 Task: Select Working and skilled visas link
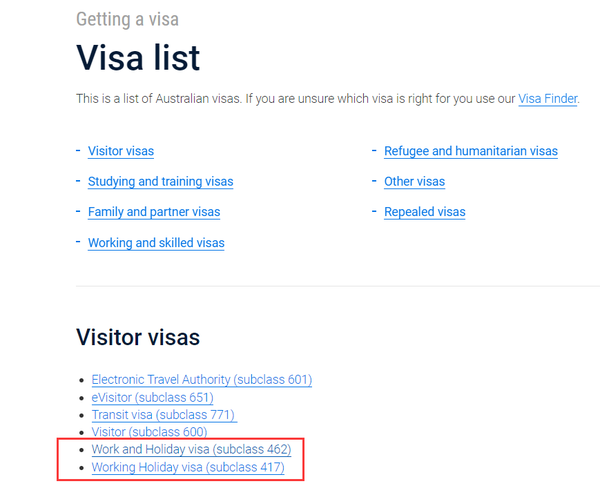pos(156,243)
